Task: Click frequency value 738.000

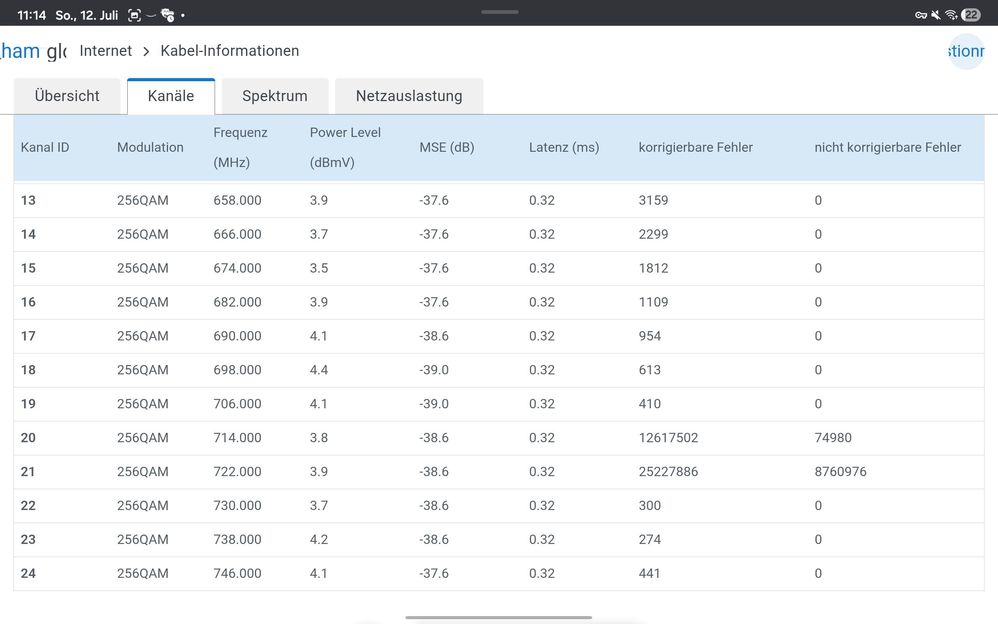Action: click(237, 539)
